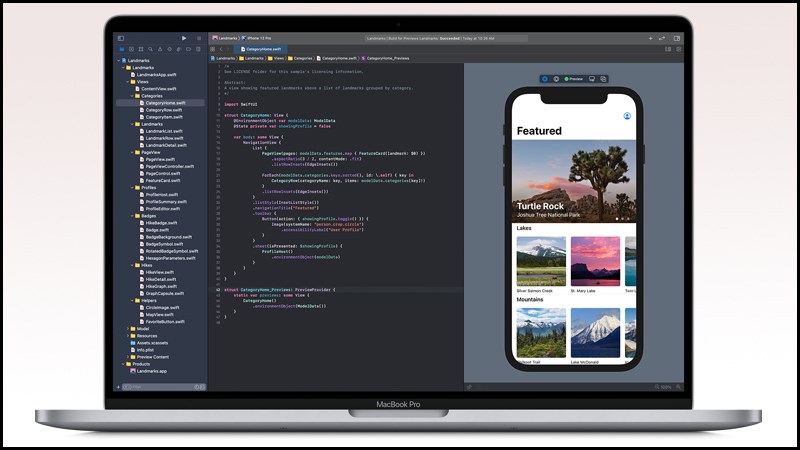Click the build status activity bar
Screen dimensions: 800x450
click(446, 38)
